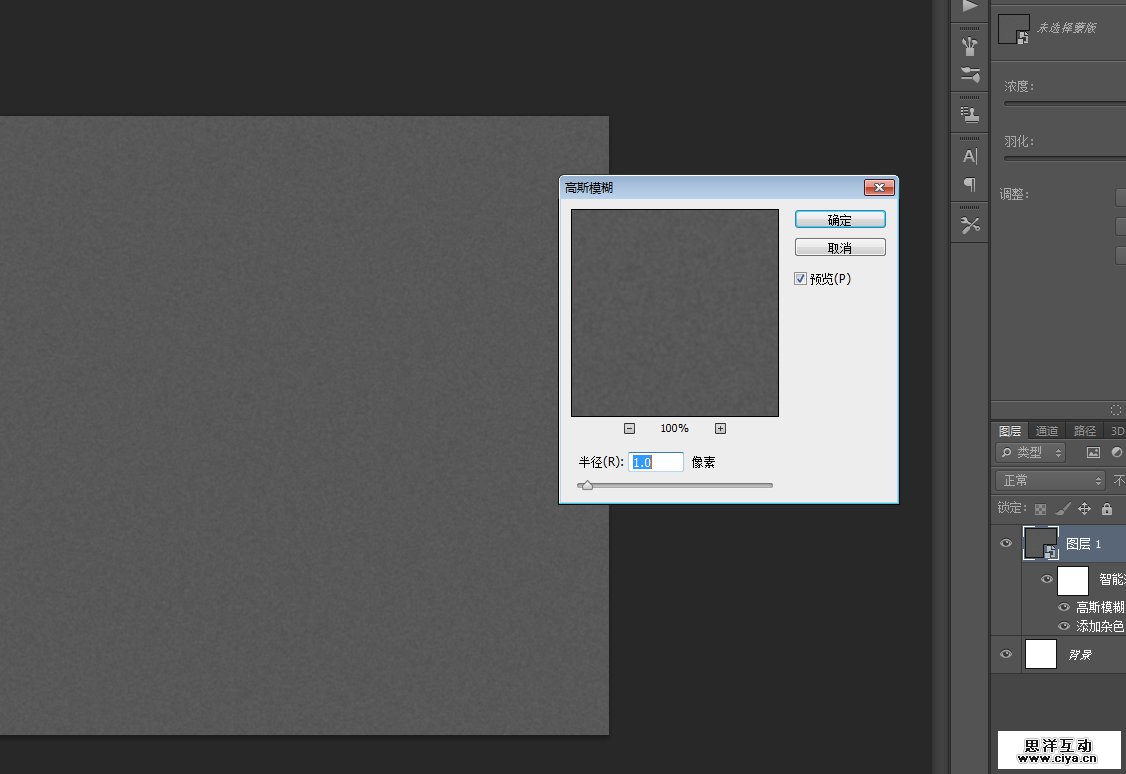The height and width of the screenshot is (774, 1126).
Task: Open the 正常 blend mode dropdown
Action: 1050,480
